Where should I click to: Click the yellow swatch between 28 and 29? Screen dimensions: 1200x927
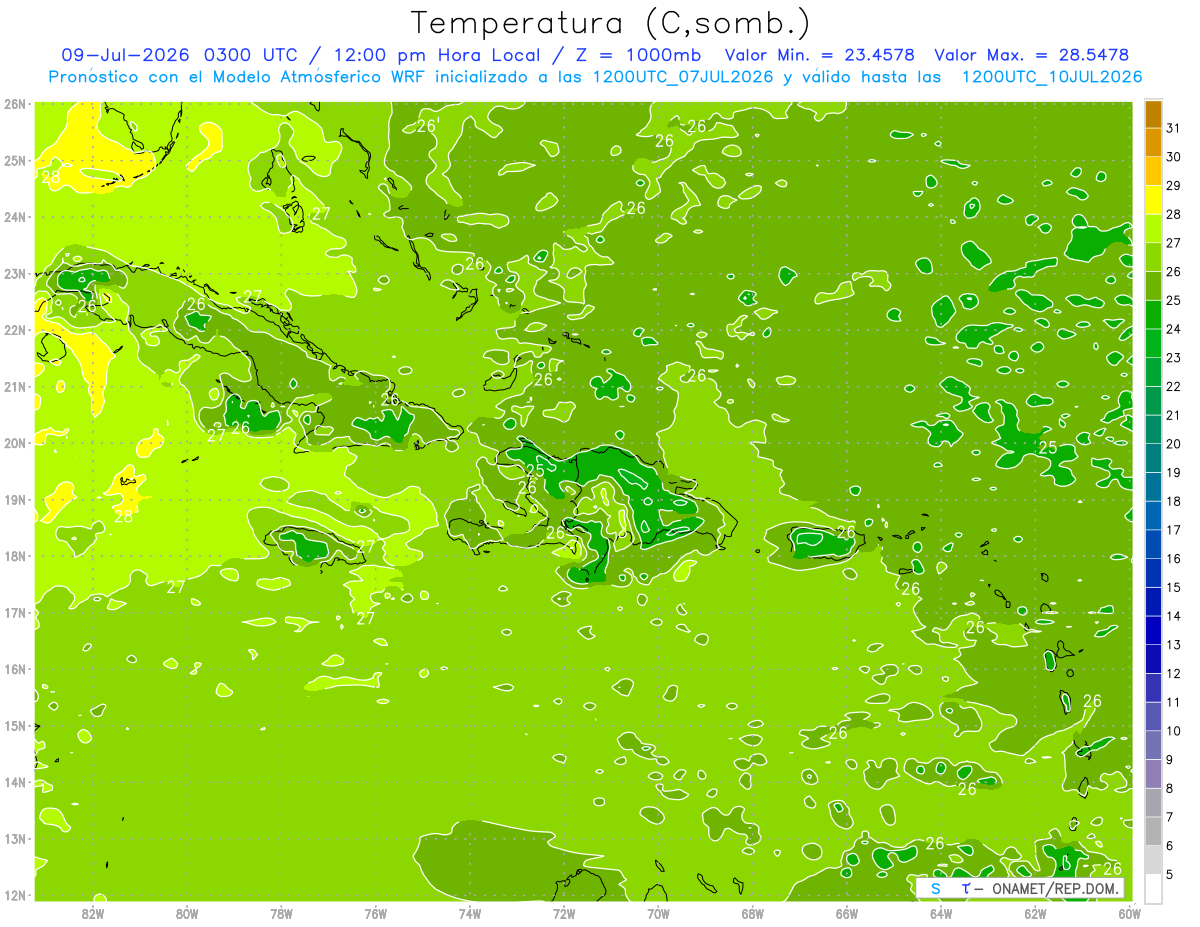point(1153,200)
